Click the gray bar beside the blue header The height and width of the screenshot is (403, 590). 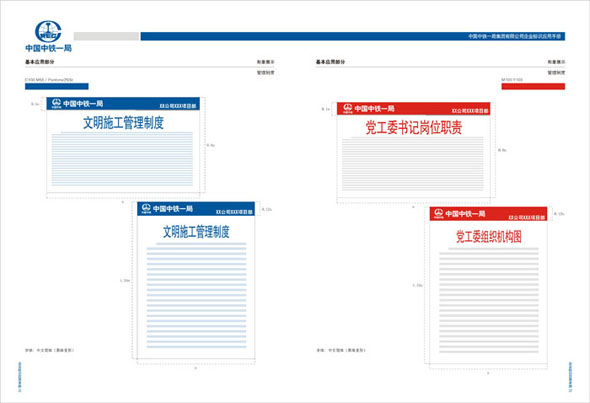pos(106,36)
